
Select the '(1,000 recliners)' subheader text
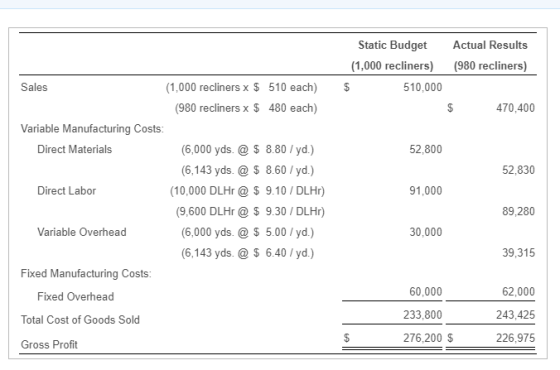pyautogui.click(x=392, y=66)
